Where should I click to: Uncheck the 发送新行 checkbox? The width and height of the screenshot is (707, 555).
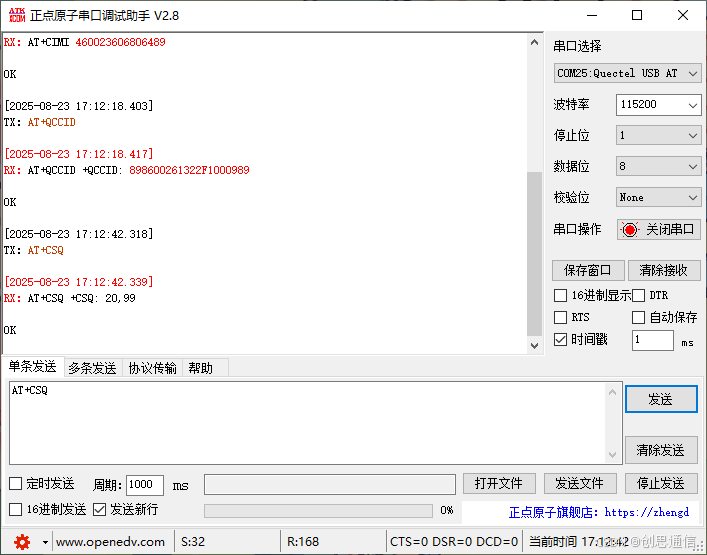tap(99, 509)
